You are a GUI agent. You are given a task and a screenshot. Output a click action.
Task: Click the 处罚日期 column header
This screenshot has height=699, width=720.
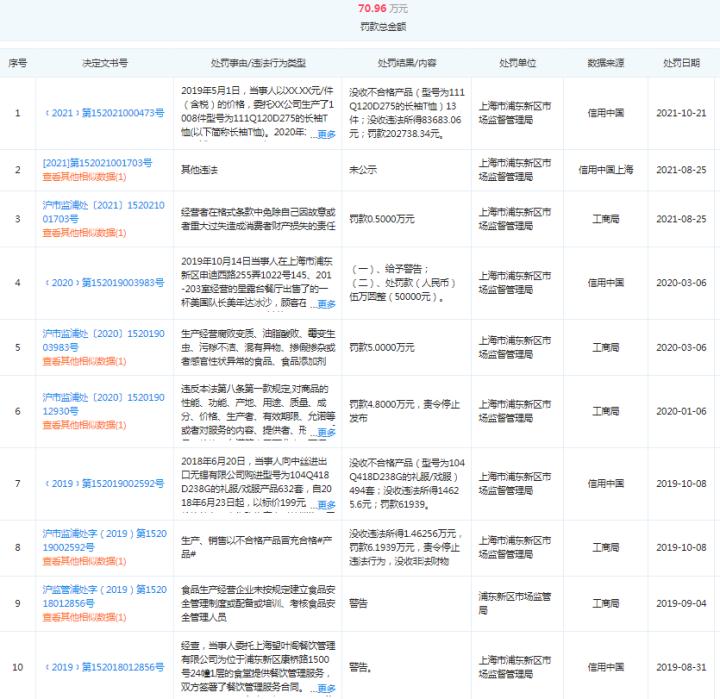point(681,63)
